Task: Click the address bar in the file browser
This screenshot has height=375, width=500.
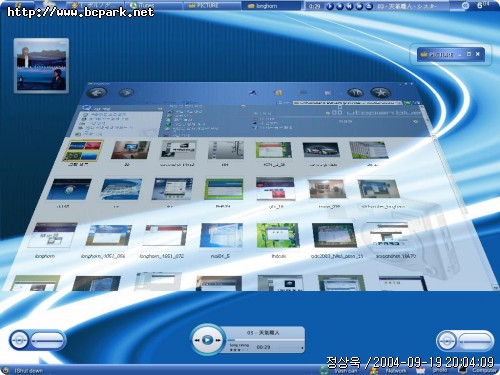Action: pyautogui.click(x=347, y=103)
